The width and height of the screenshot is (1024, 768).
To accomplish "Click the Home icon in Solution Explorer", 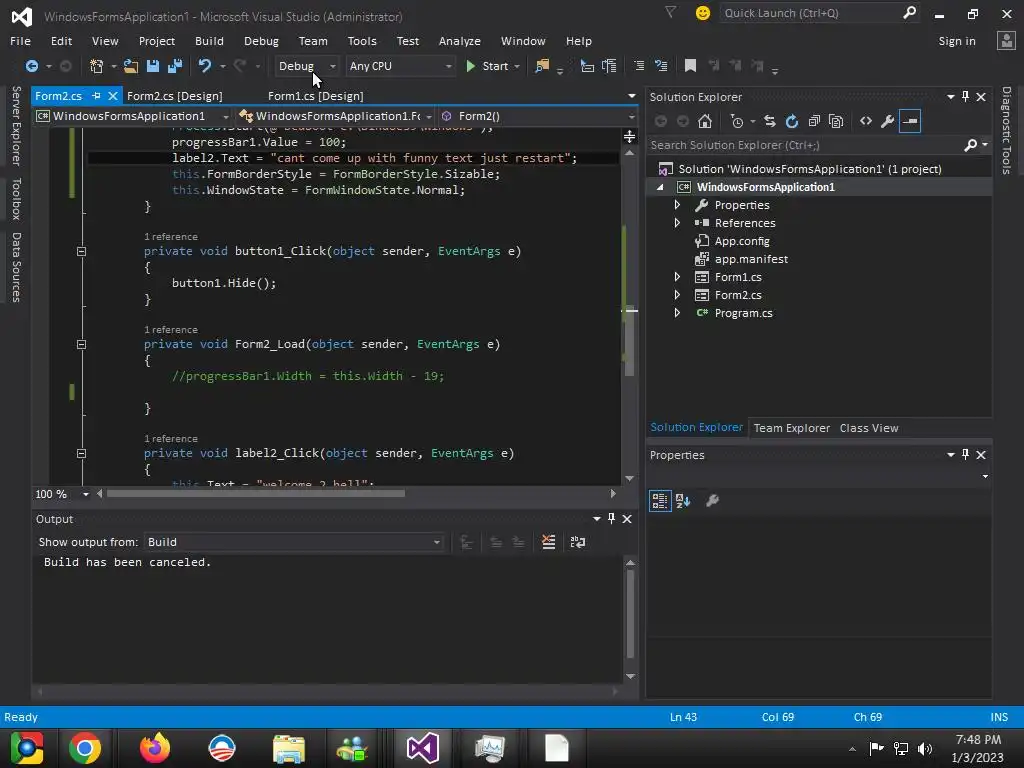I will point(705,121).
